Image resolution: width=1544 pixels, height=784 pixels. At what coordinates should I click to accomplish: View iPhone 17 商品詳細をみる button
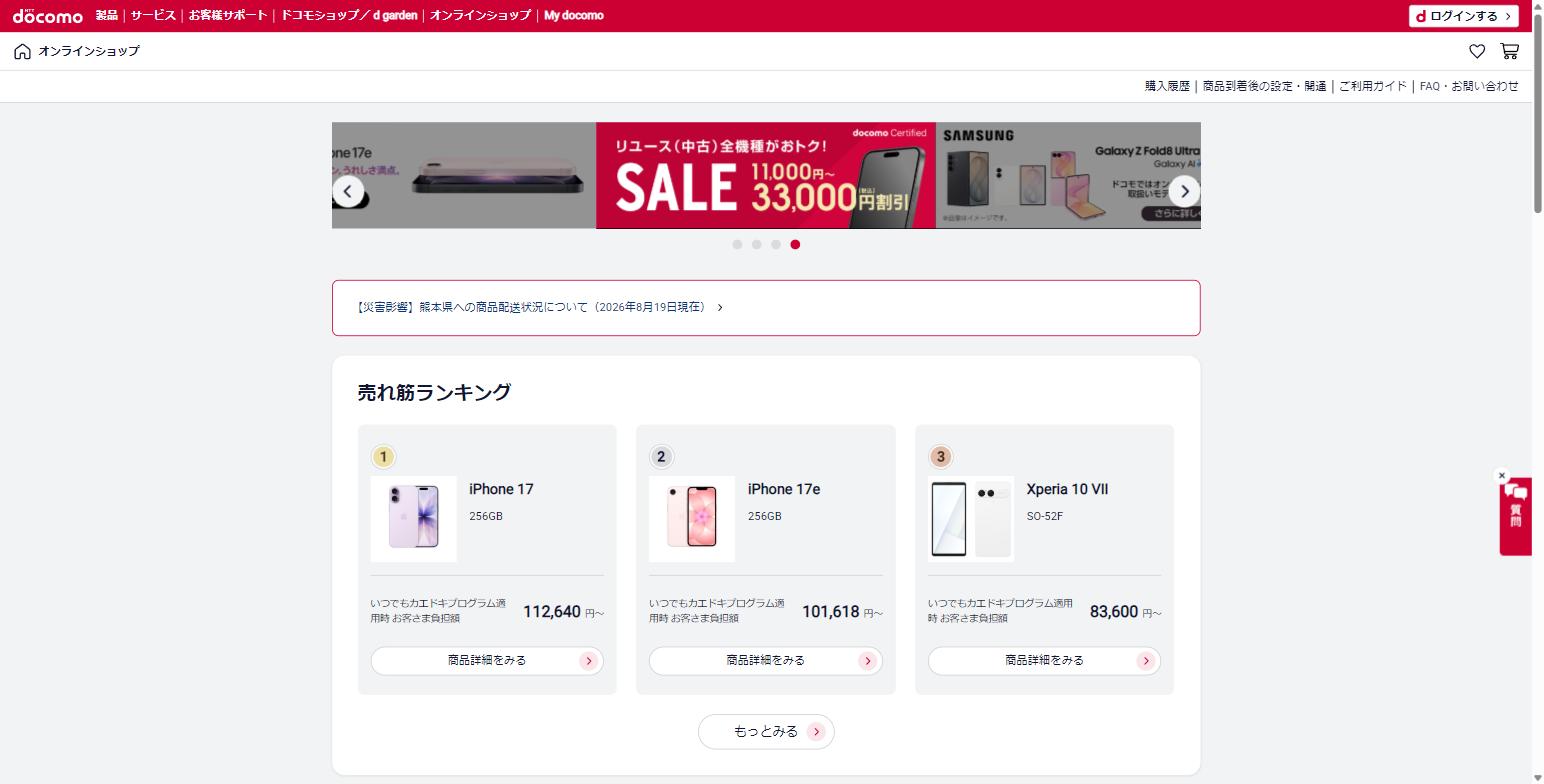coord(487,661)
